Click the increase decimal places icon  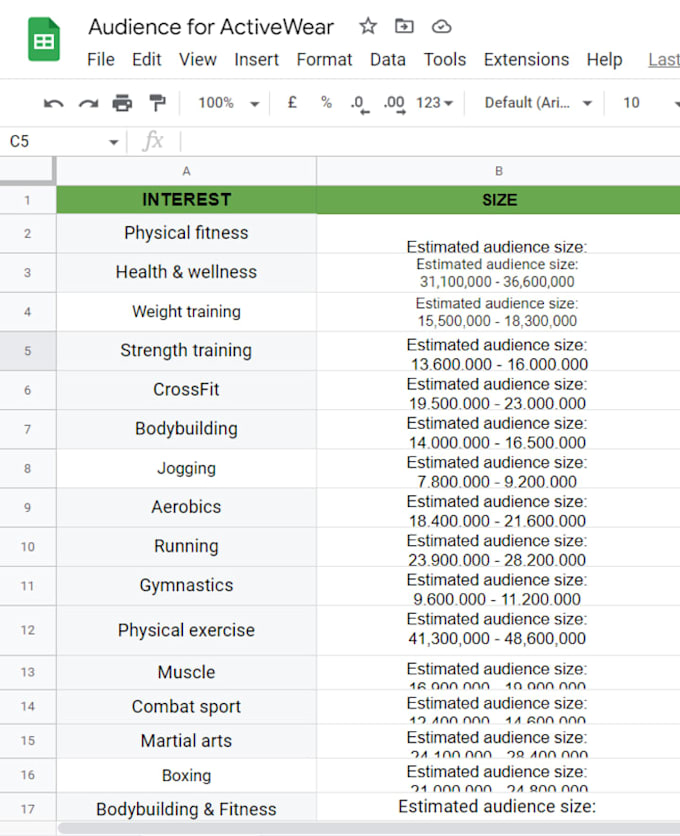tap(392, 102)
